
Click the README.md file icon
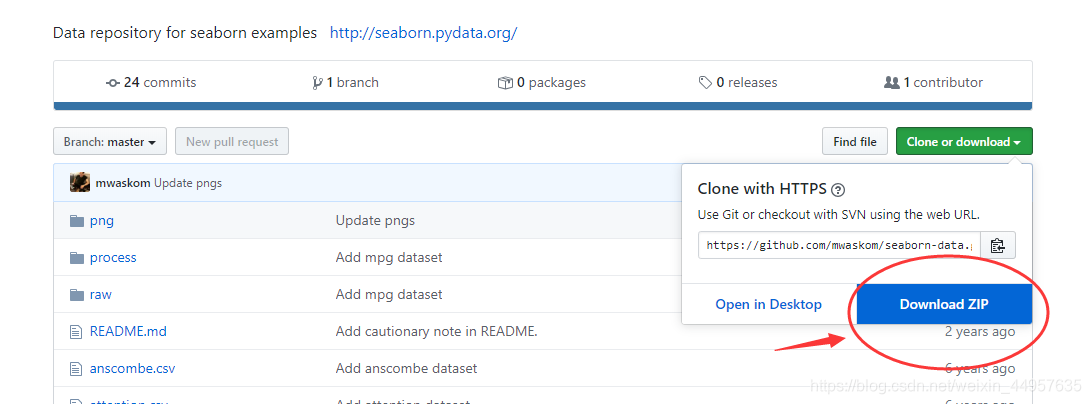(x=76, y=331)
